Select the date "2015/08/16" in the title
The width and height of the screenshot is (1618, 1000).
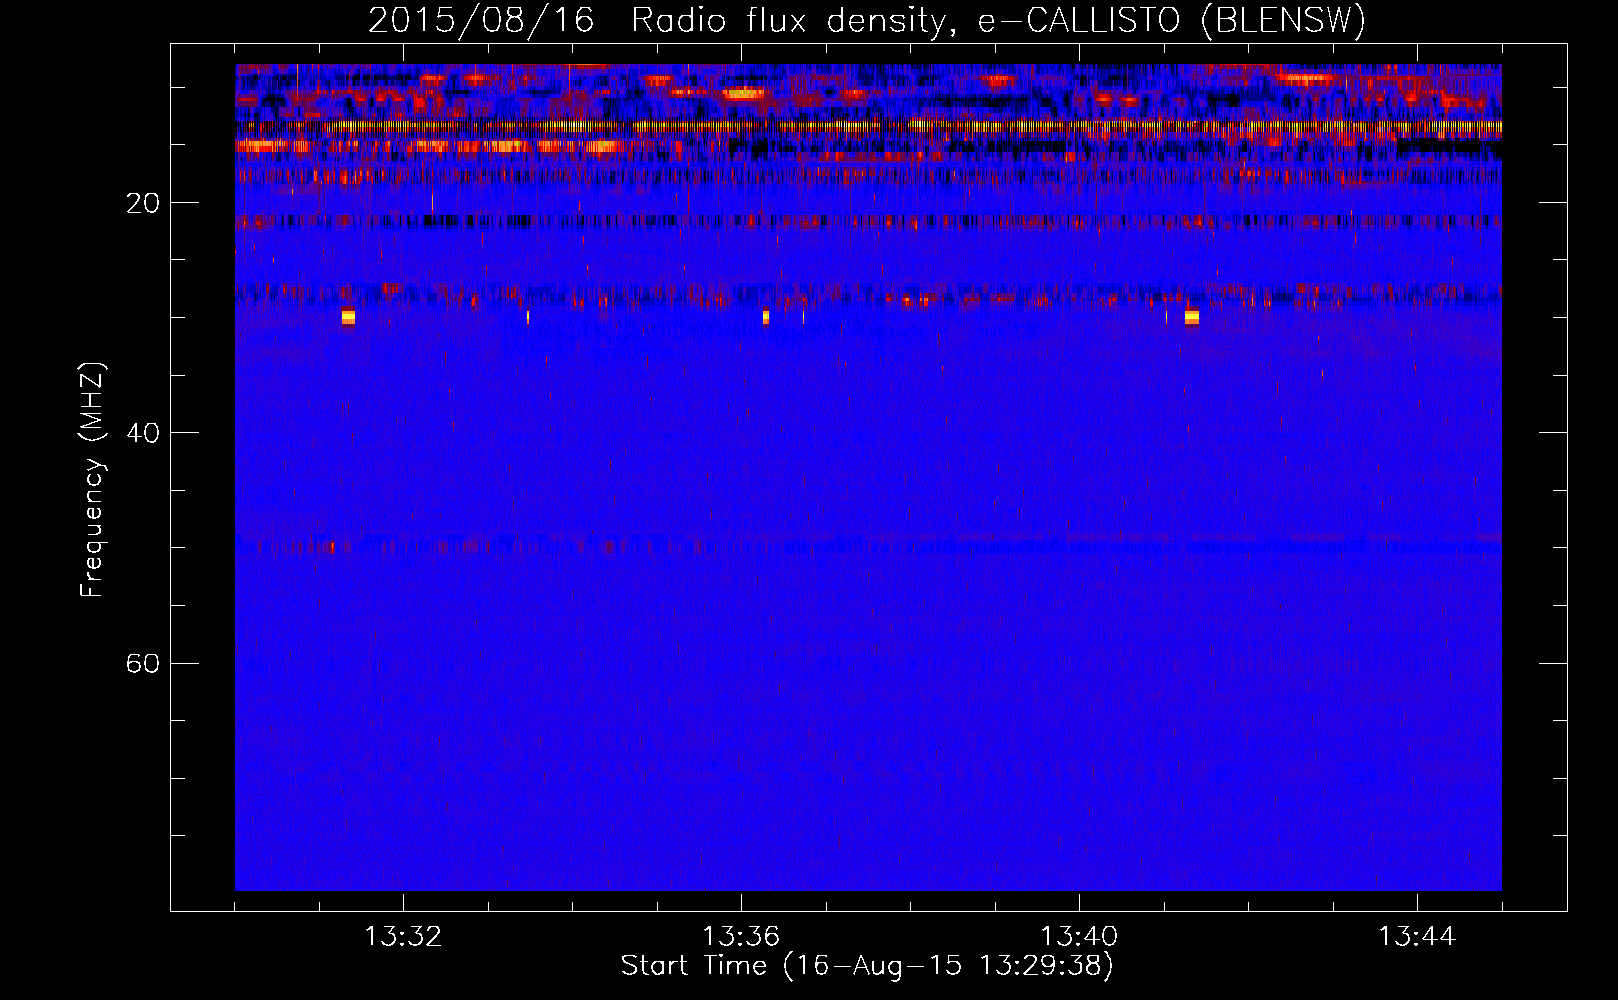pyautogui.click(x=481, y=21)
